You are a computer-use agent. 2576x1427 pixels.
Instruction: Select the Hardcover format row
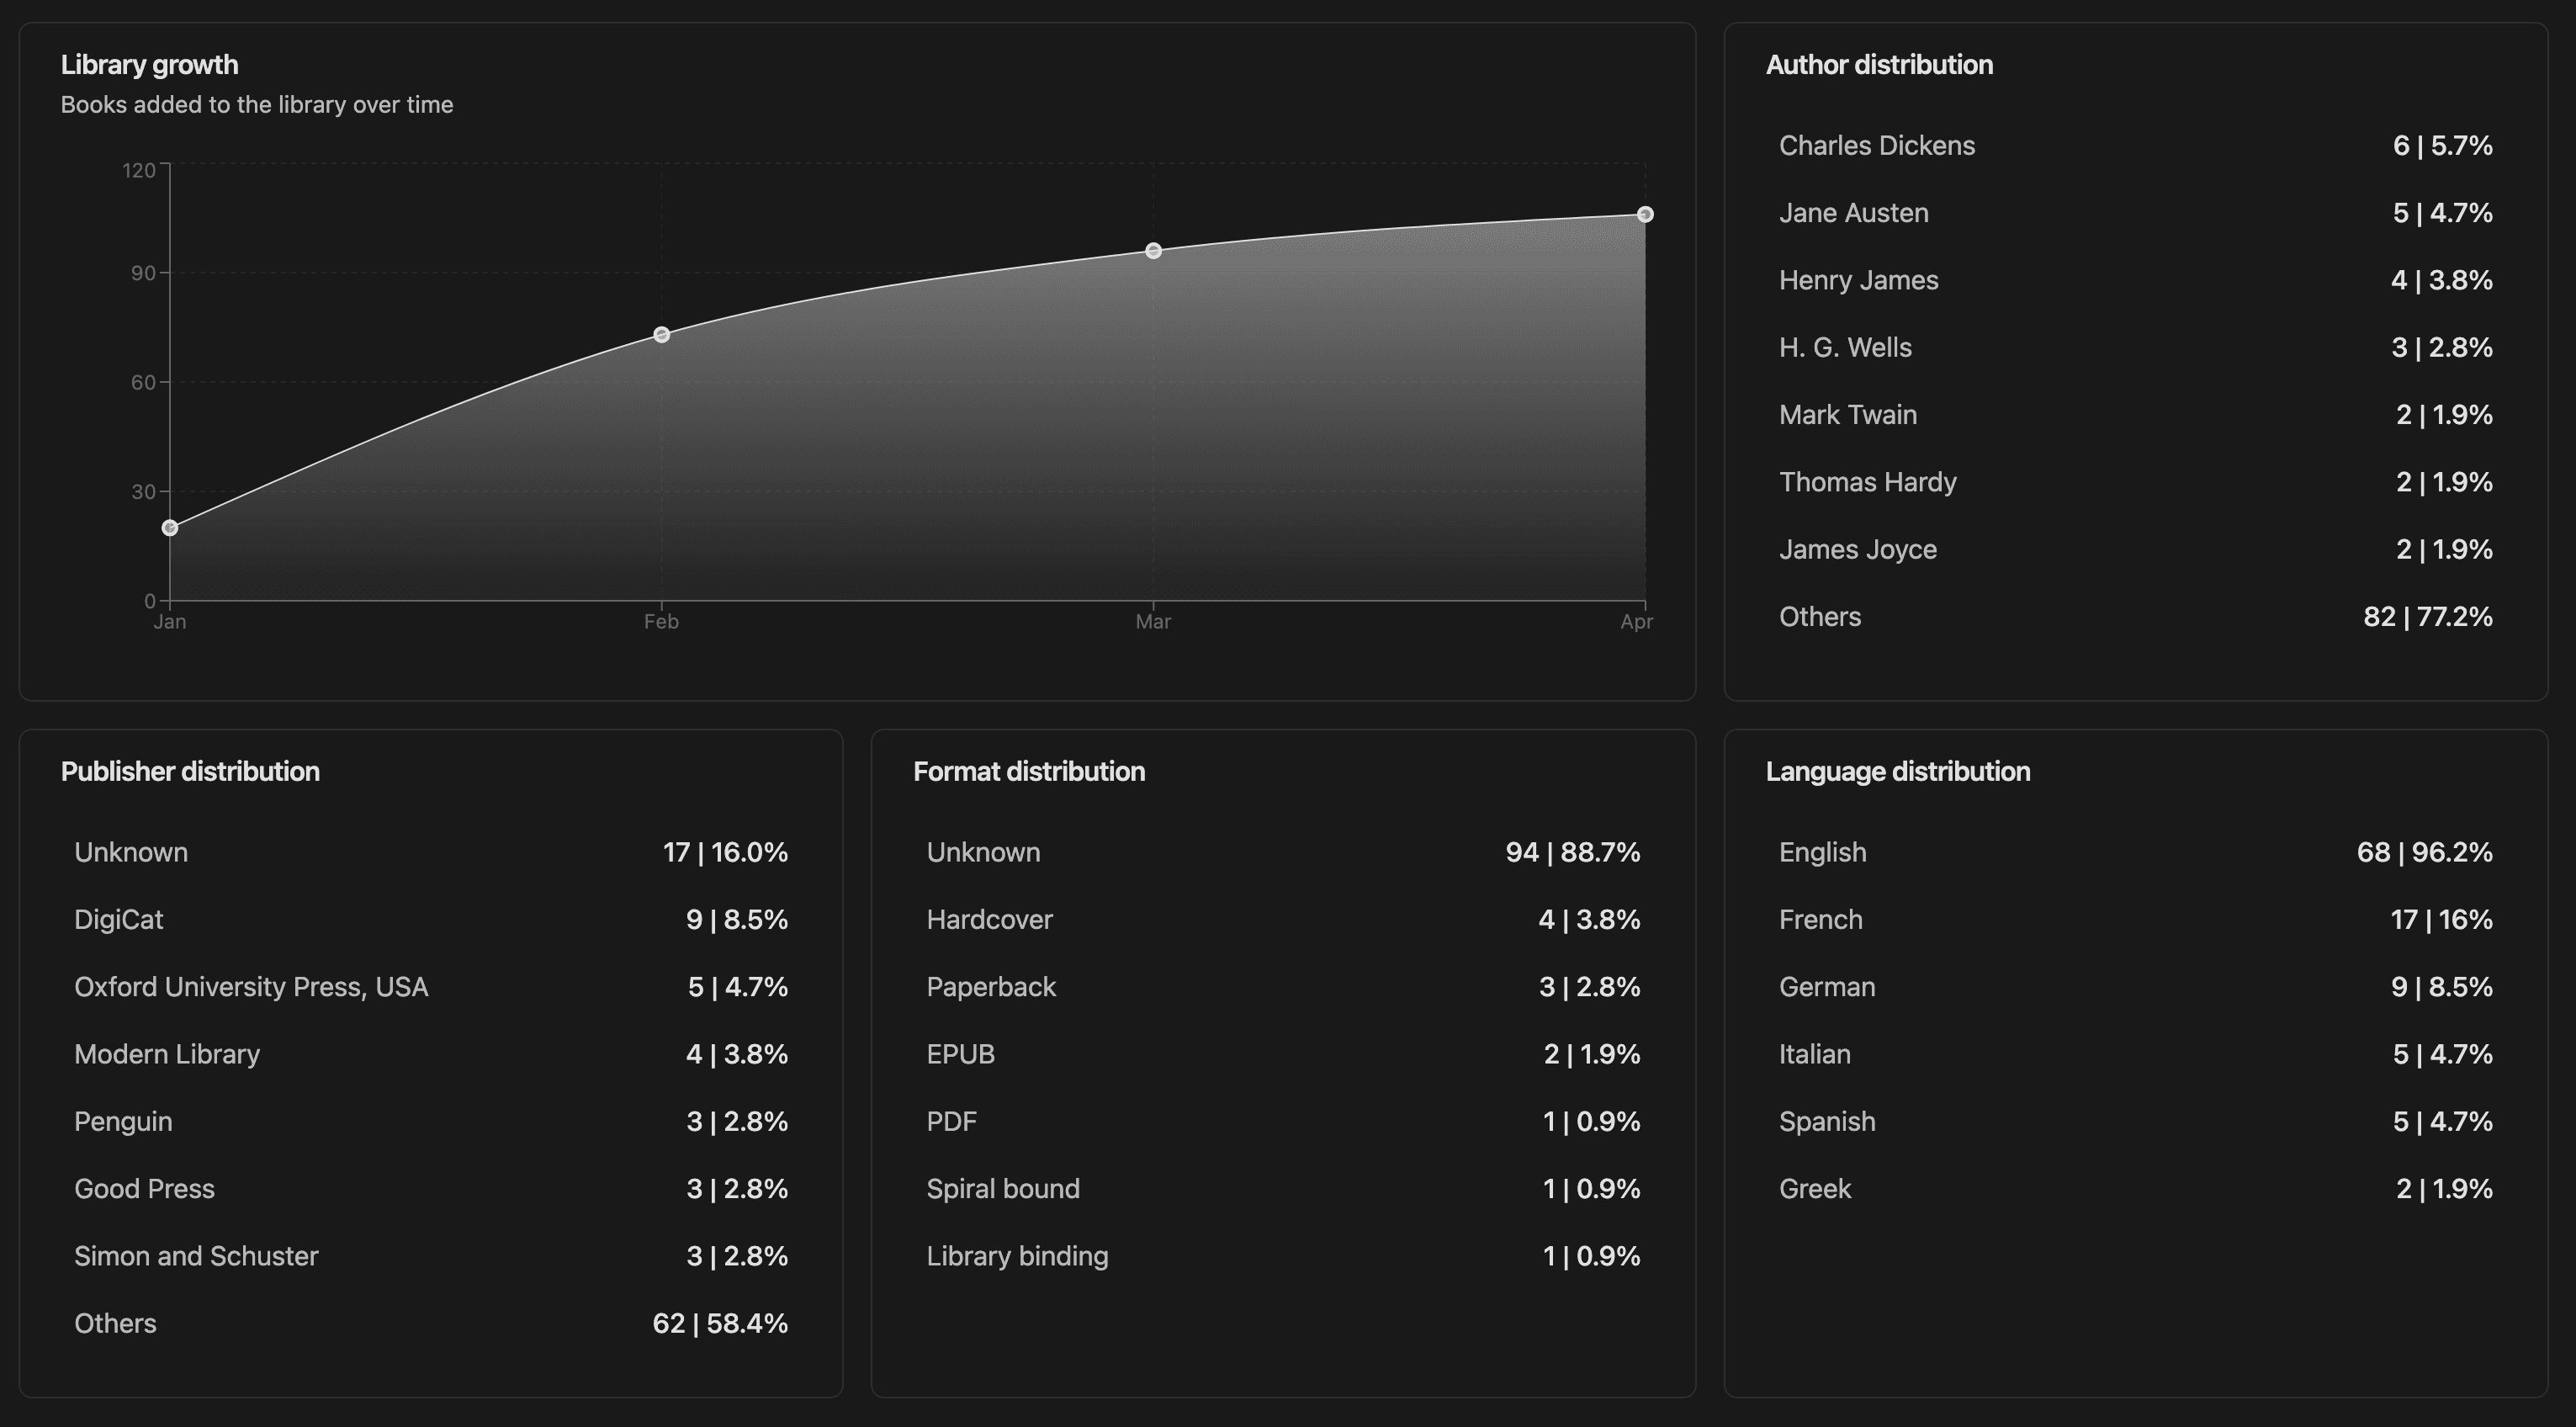coord(988,919)
